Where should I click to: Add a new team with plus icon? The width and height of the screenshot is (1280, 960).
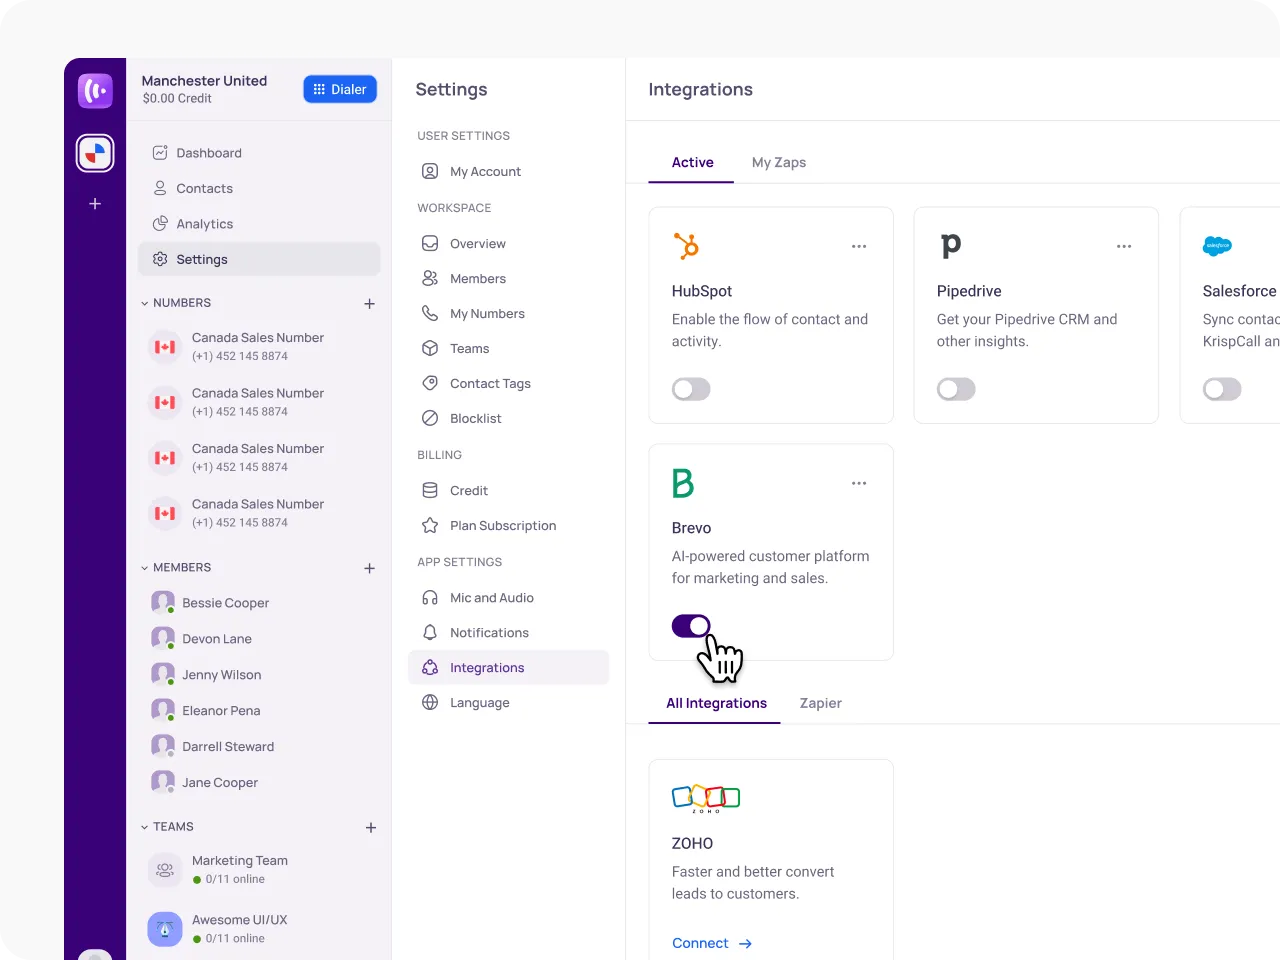pos(370,827)
